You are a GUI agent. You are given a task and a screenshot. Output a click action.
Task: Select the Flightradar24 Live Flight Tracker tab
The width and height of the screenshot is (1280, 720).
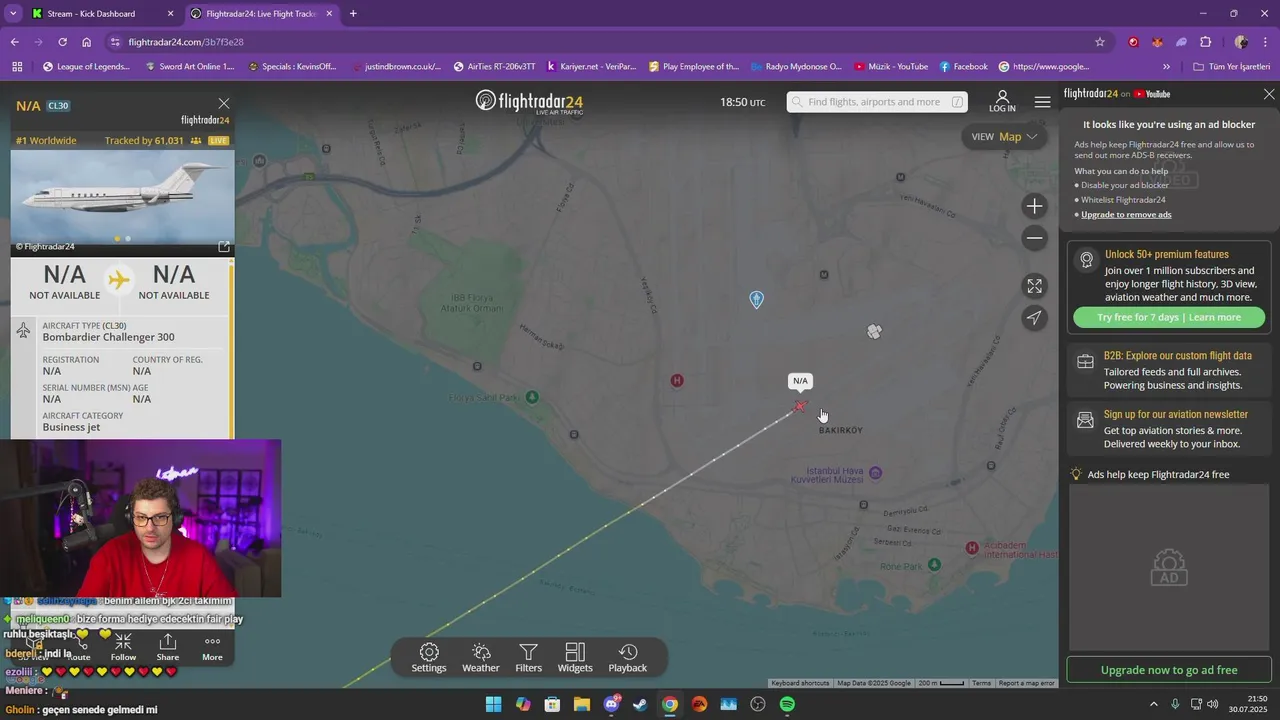(261, 14)
